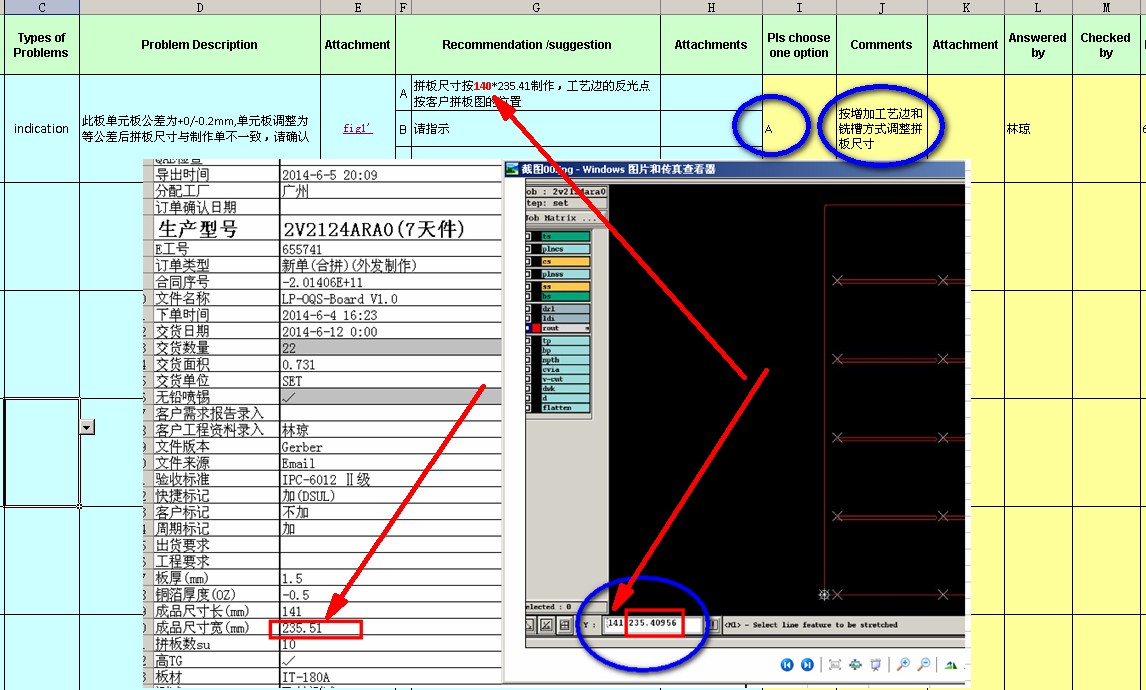Viewport: 1146px width, 690px height.
Task: Click the indication cell
Action: tap(41, 129)
